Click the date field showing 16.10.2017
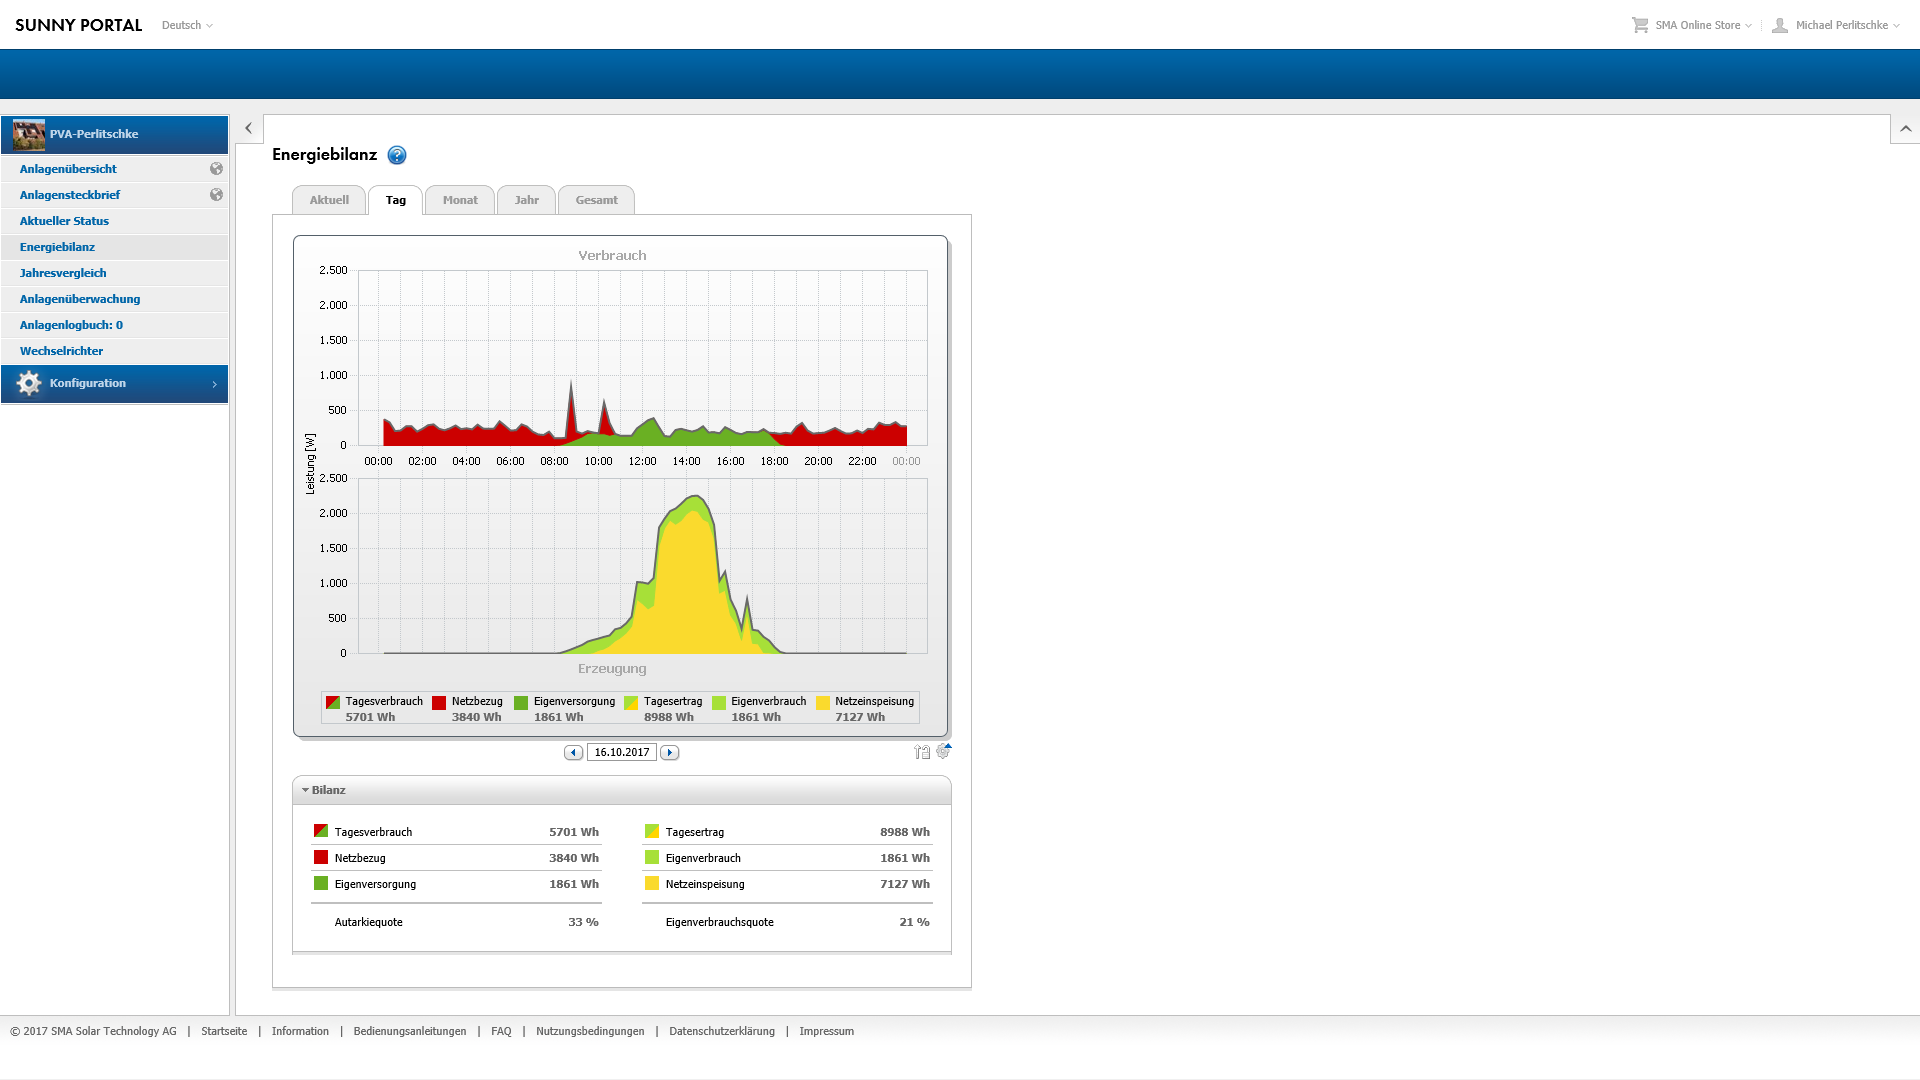The image size is (1920, 1080). point(621,752)
